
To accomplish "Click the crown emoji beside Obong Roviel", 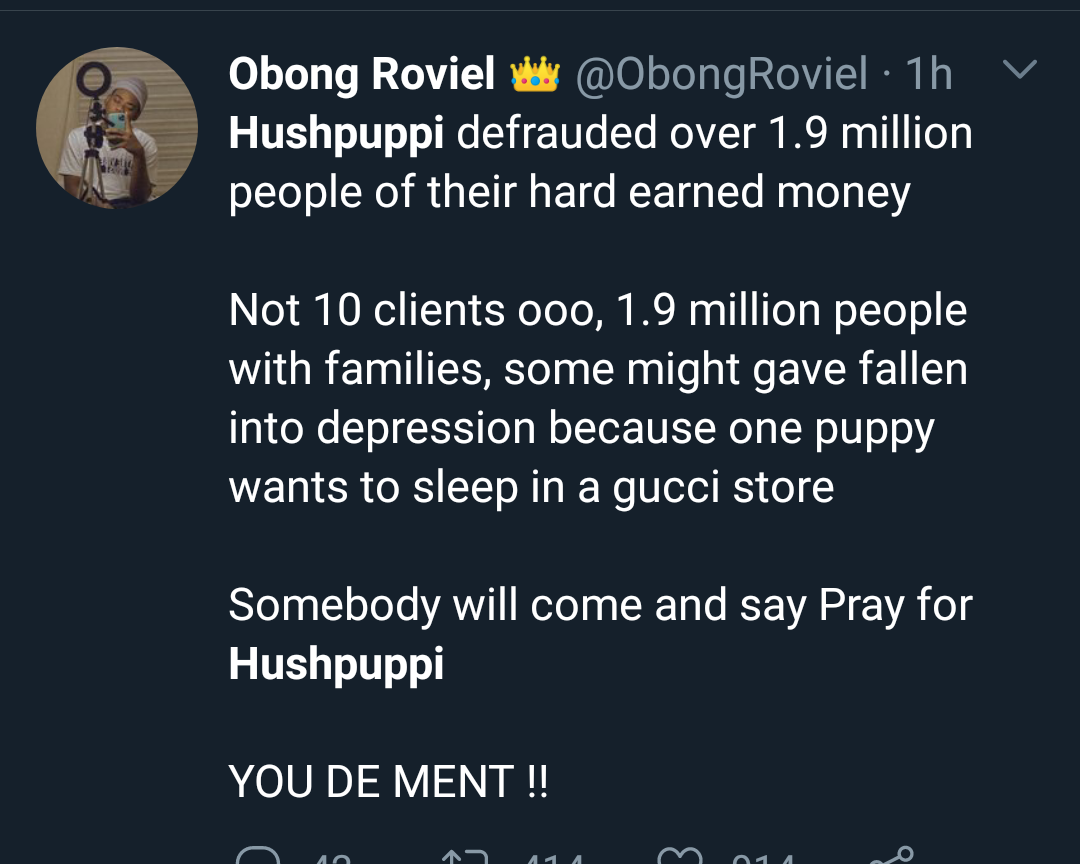I will (x=536, y=74).
